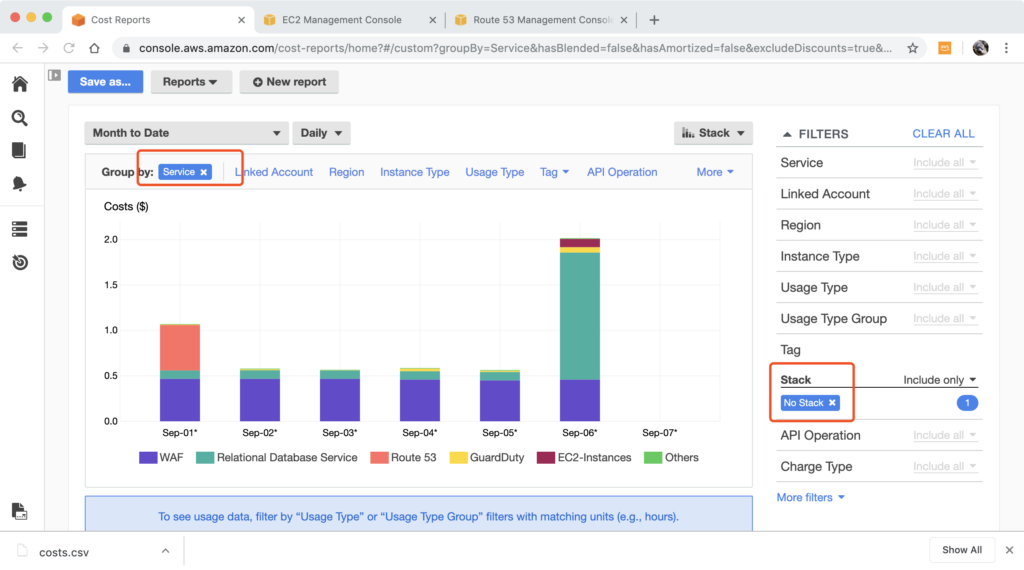The height and width of the screenshot is (570, 1024).
Task: Click the magnifier search icon in sidebar
Action: 20,118
